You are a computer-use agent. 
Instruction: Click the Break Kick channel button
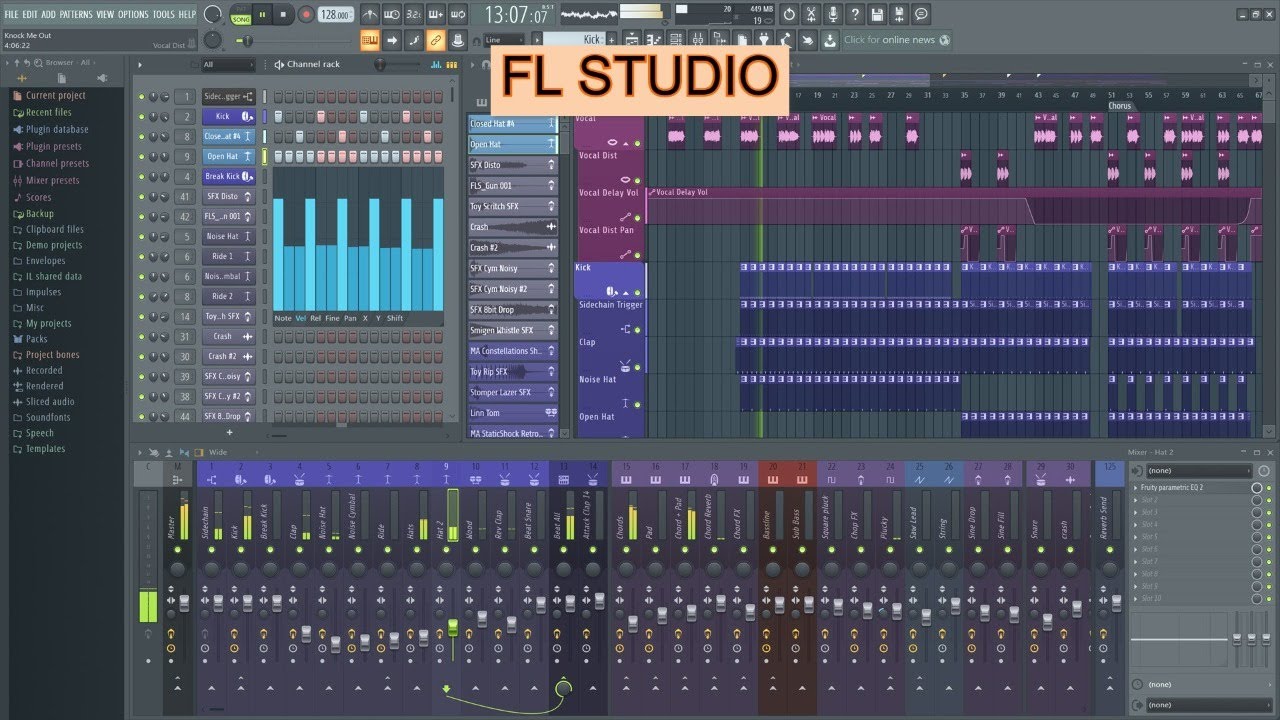(229, 176)
